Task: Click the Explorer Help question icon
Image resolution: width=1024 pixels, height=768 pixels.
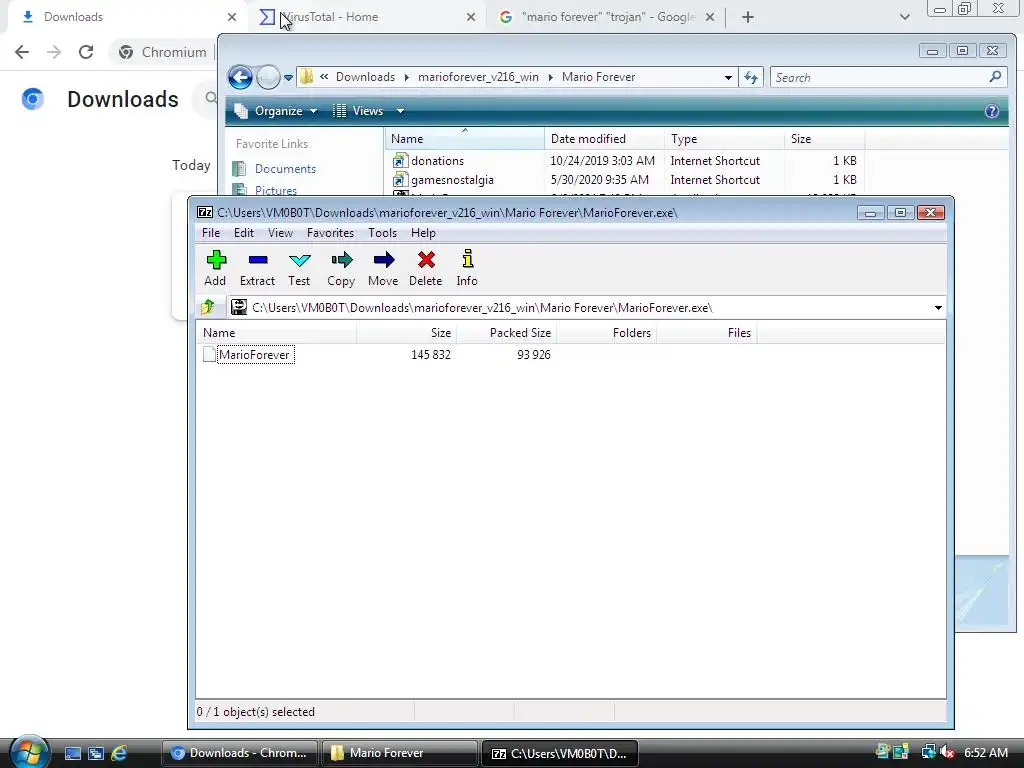Action: (991, 111)
